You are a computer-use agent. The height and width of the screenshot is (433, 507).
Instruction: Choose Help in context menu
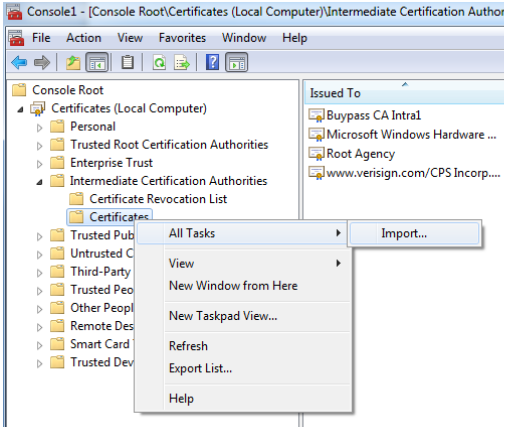(x=243, y=398)
